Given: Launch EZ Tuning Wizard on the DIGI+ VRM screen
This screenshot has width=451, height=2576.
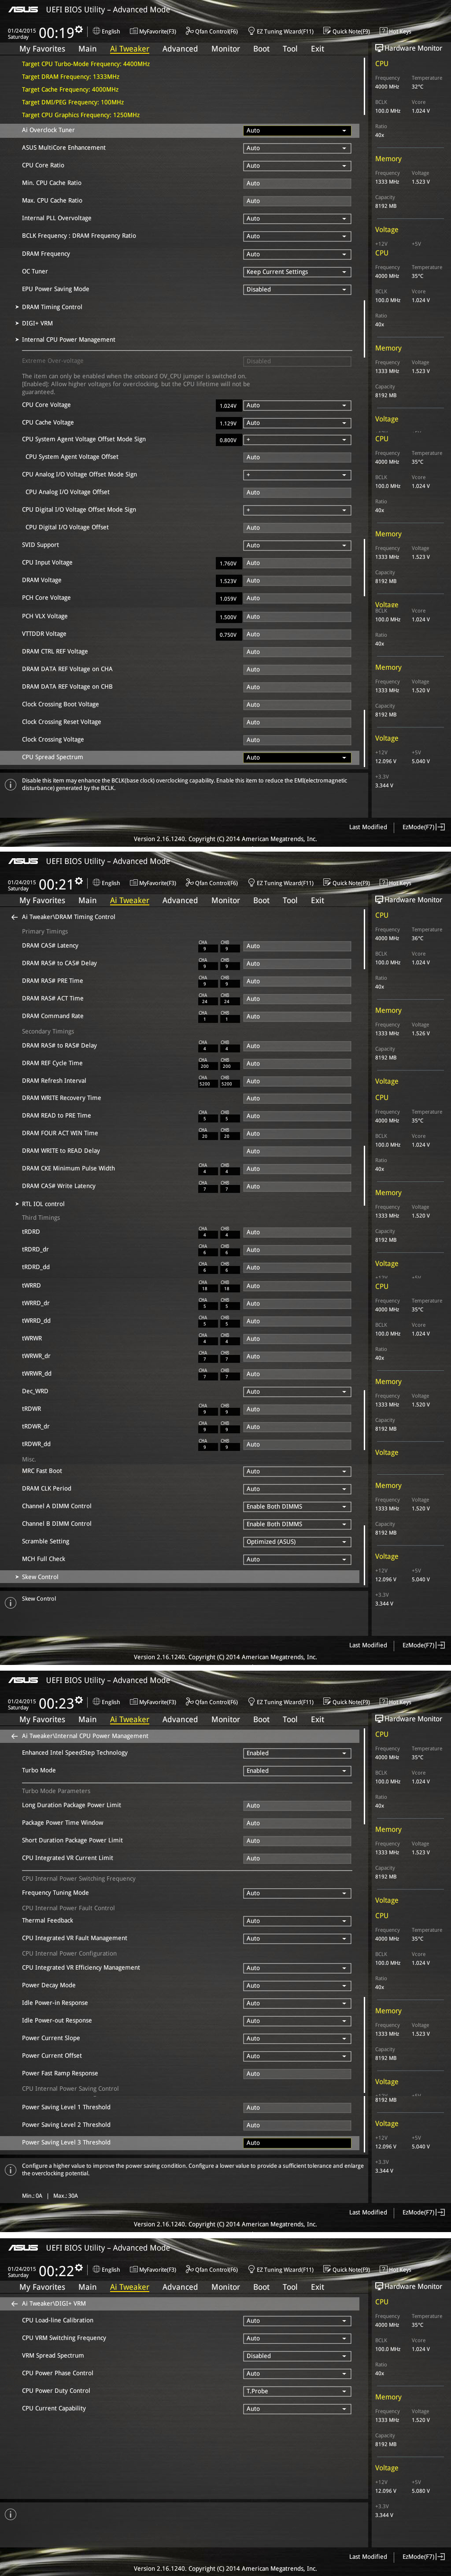Looking at the screenshot, I should pos(280,2270).
